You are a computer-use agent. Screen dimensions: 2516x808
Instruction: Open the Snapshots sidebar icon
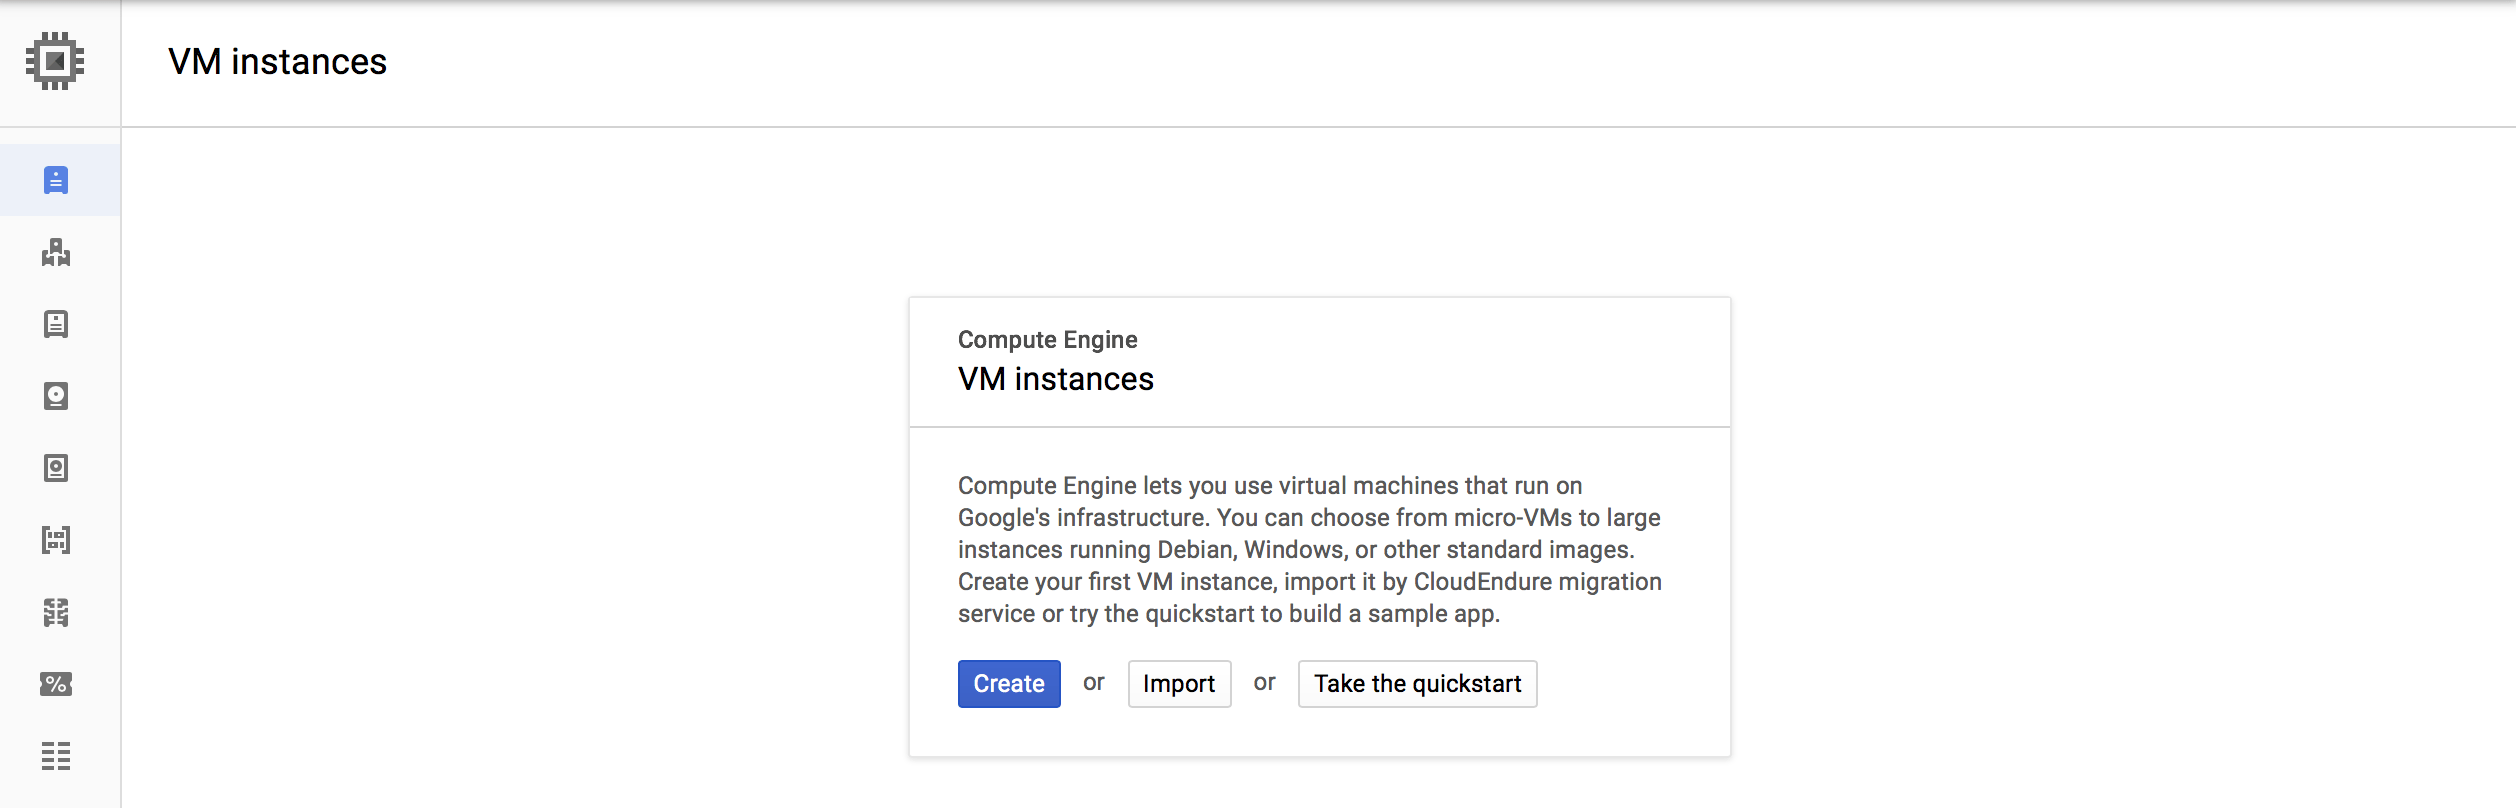(56, 468)
